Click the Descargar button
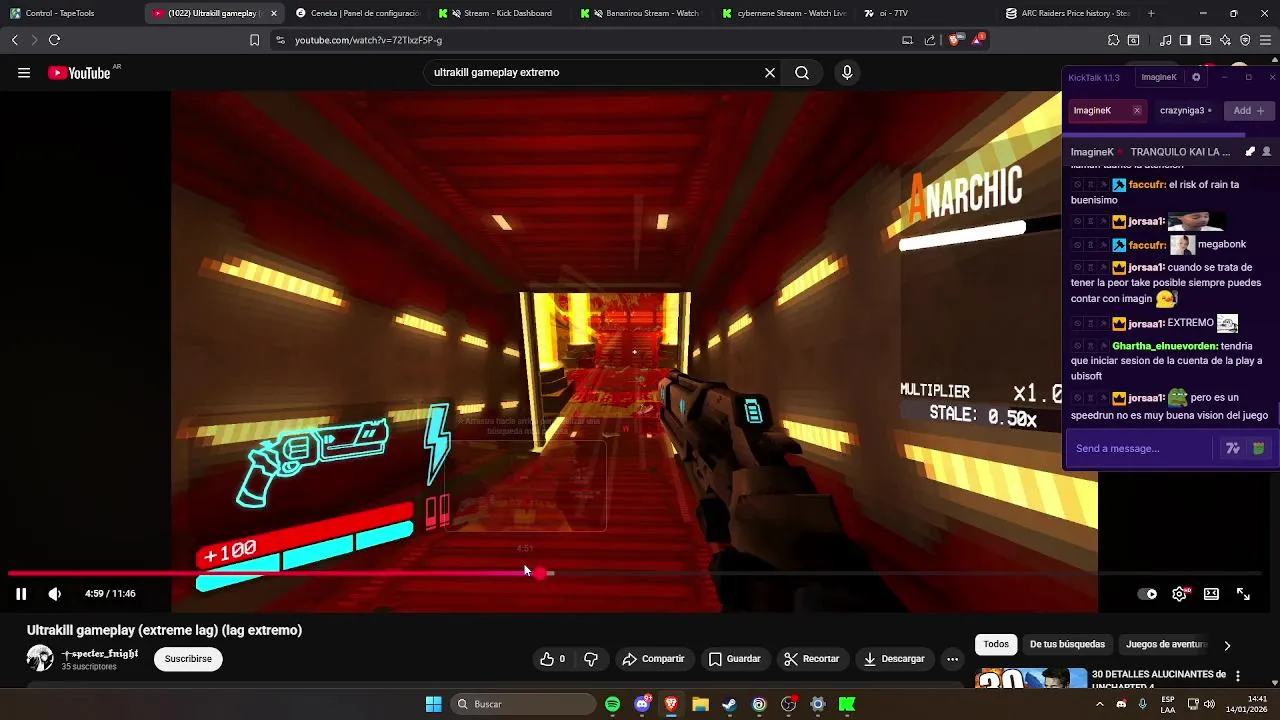Image resolution: width=1280 pixels, height=720 pixels. (x=894, y=659)
